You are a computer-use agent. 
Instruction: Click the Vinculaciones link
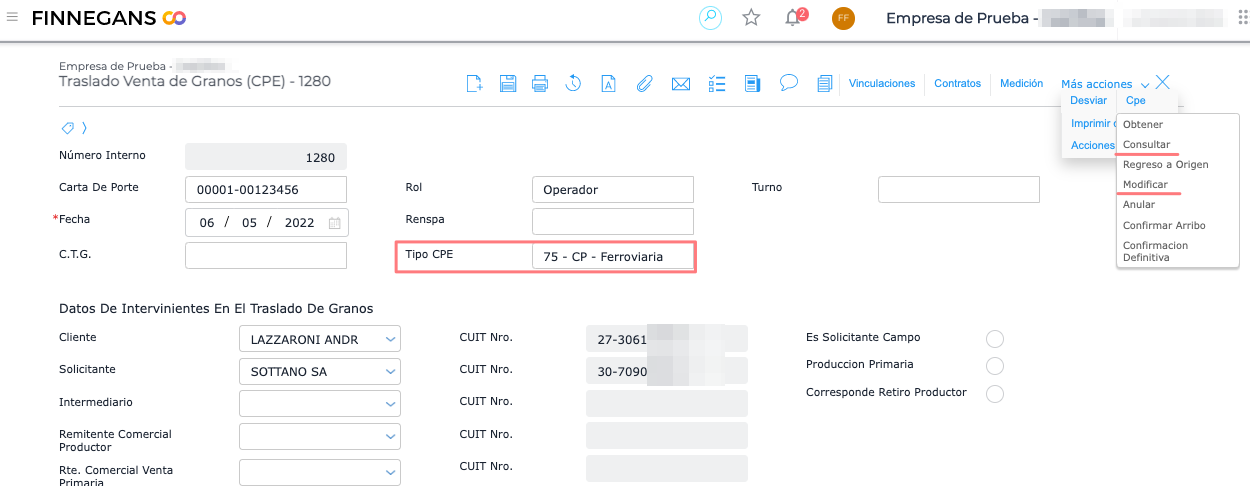pyautogui.click(x=881, y=84)
